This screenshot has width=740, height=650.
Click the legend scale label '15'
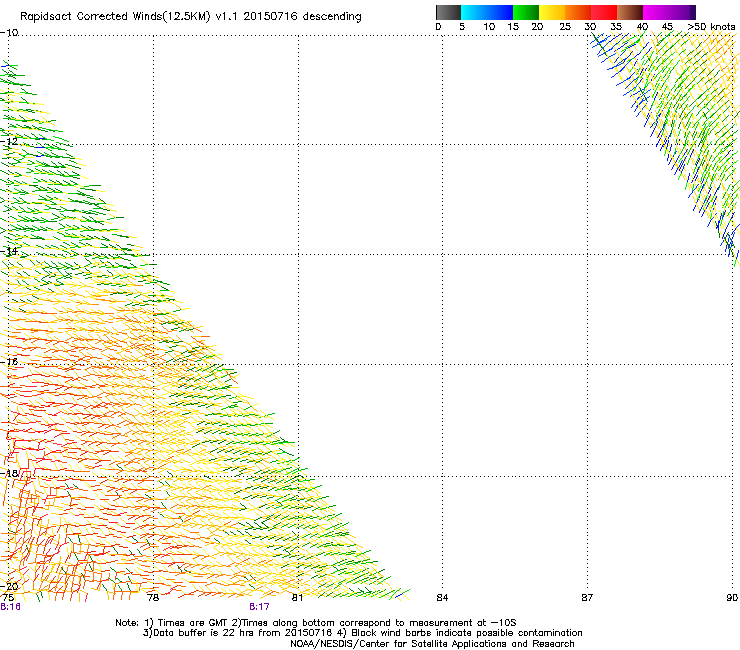(x=513, y=27)
